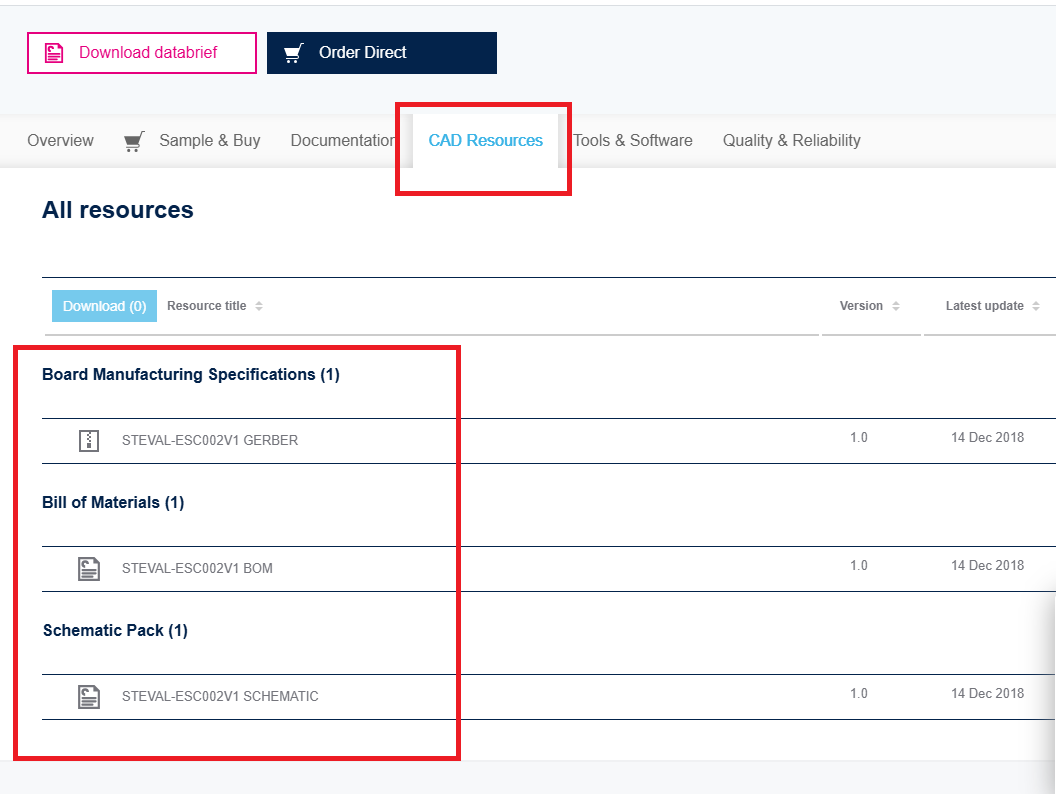1056x794 pixels.
Task: Open the STEVAL-ESC002V1 SCHEMATIC resource link
Action: pyautogui.click(x=220, y=696)
